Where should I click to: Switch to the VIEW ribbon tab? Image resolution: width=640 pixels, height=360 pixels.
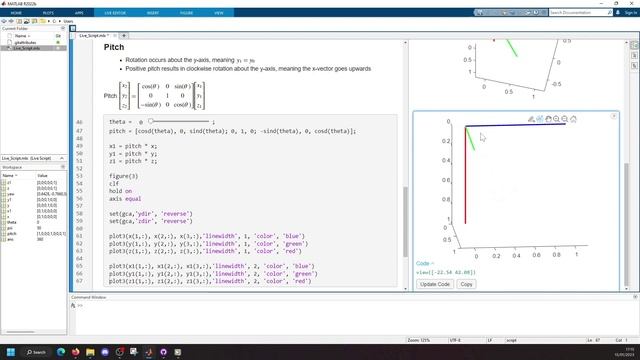(x=219, y=13)
